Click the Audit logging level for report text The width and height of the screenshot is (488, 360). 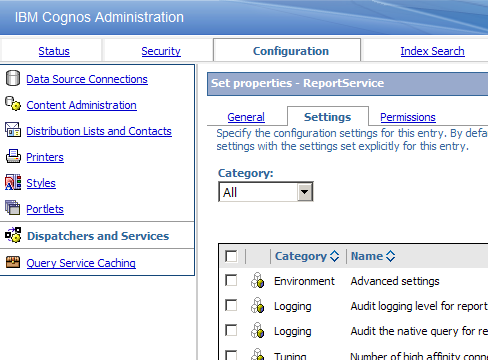pos(419,306)
